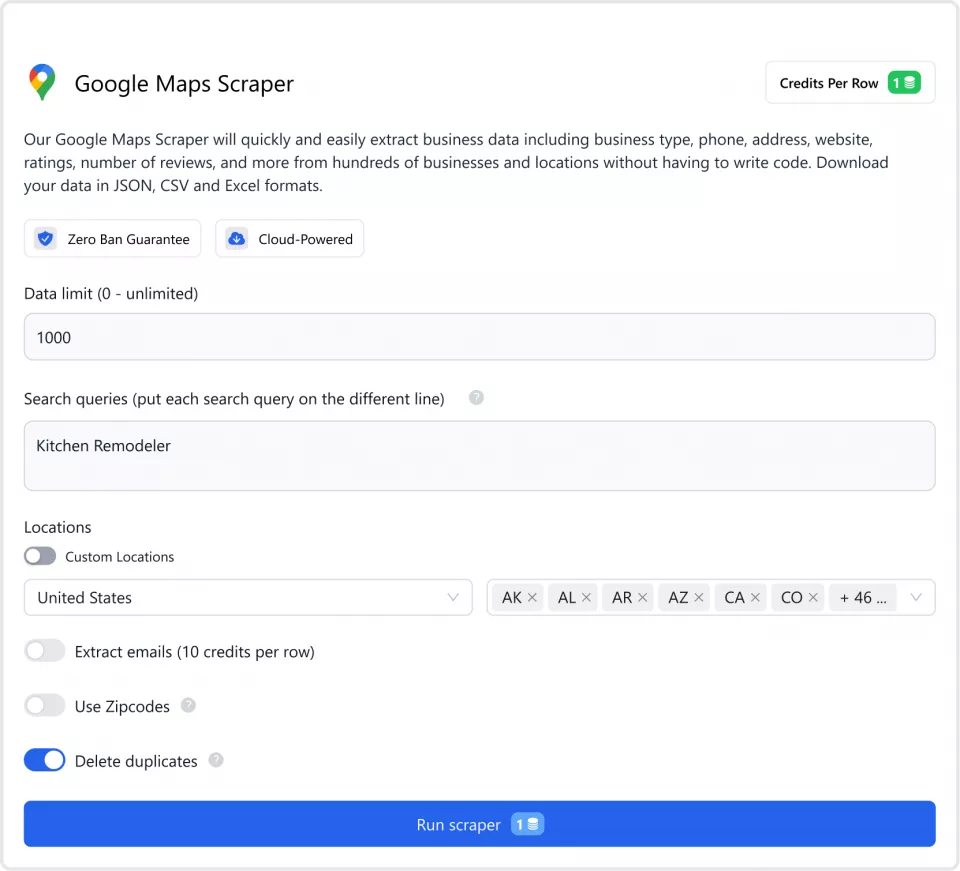Turn on the Use Zipcodes switch
Viewport: 960px width, 871px height.
pos(44,705)
